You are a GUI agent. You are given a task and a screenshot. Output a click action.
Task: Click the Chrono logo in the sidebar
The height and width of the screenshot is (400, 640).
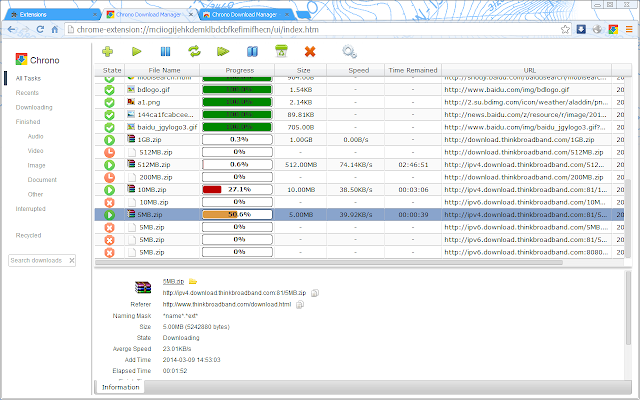21,60
